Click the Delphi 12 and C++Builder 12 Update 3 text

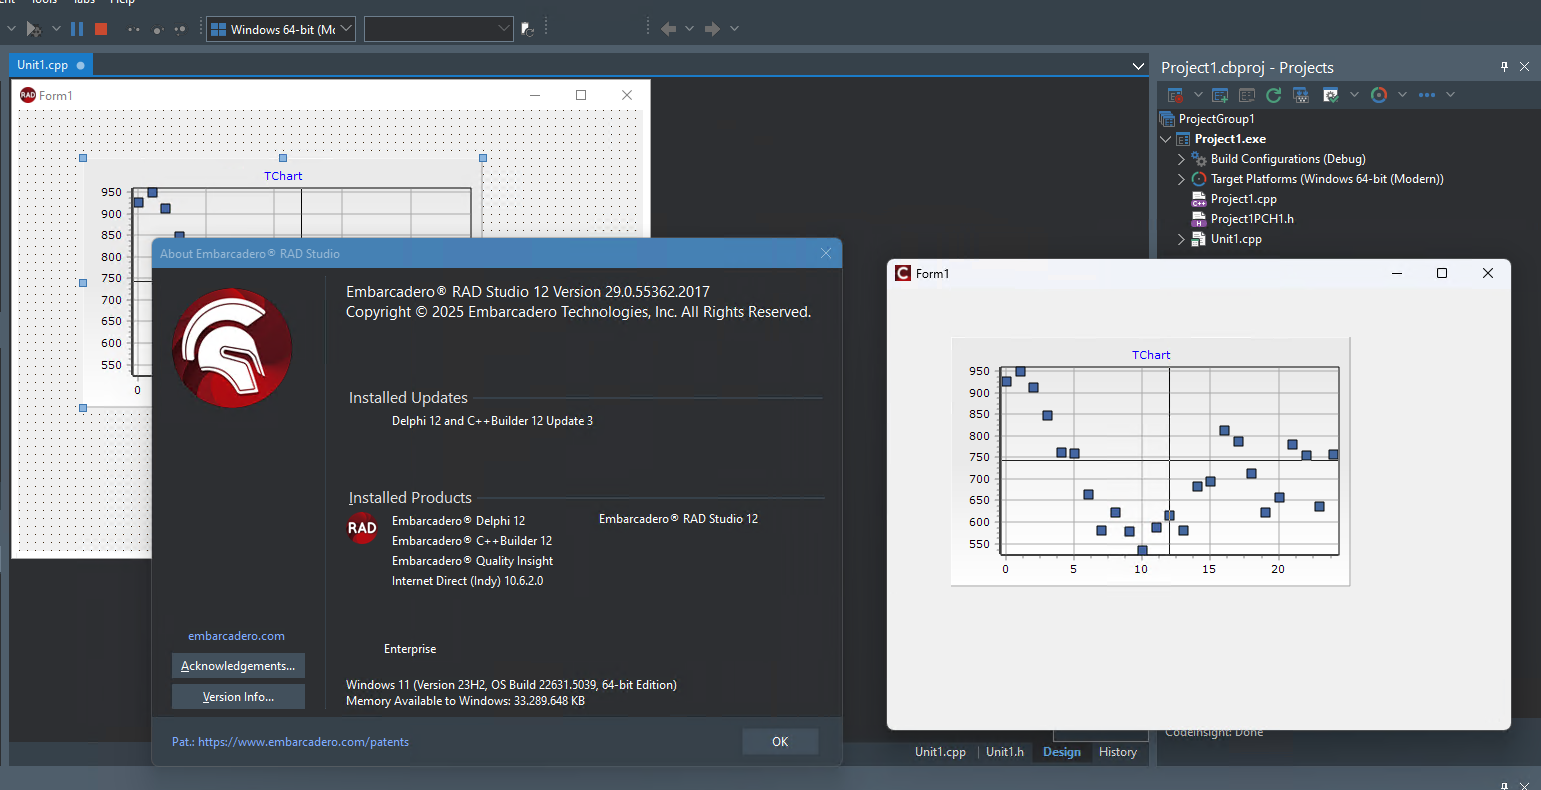(492, 421)
